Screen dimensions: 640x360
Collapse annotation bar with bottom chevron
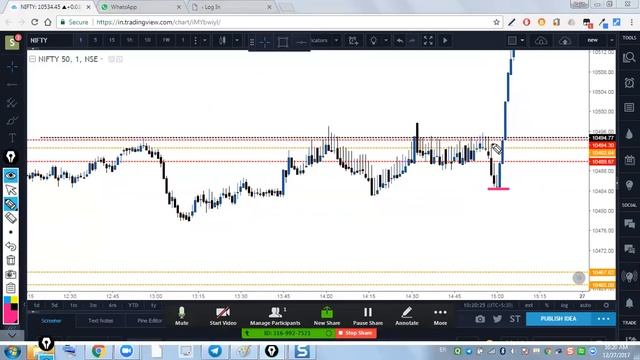(12, 335)
